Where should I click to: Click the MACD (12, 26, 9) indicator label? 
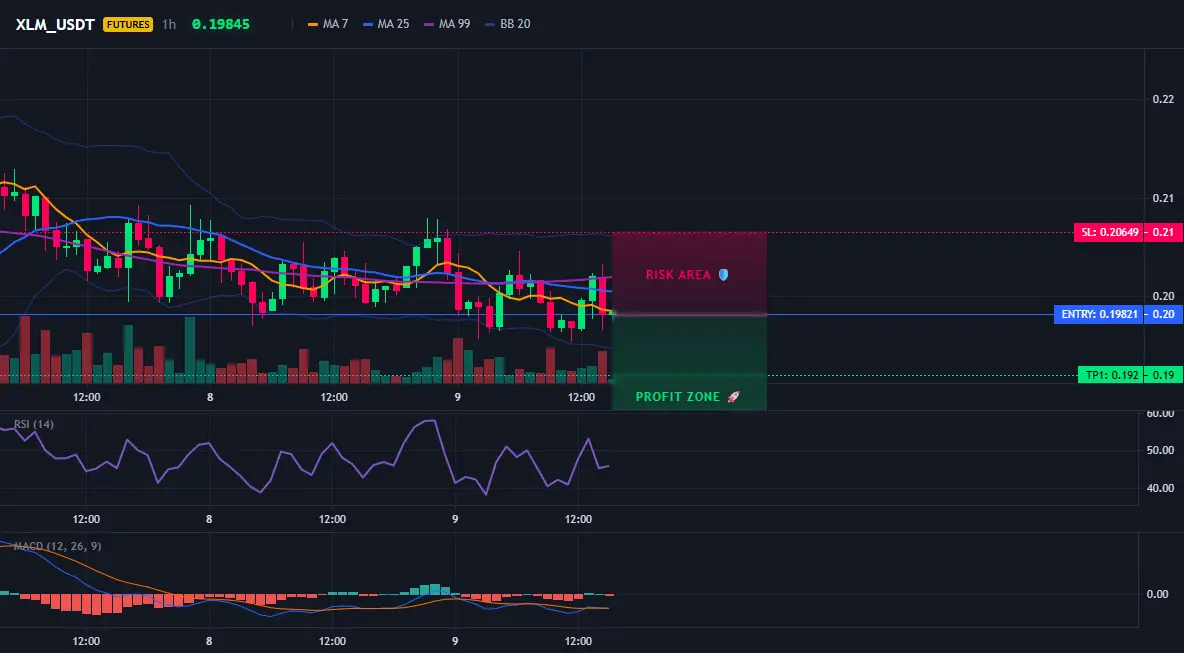pyautogui.click(x=57, y=546)
